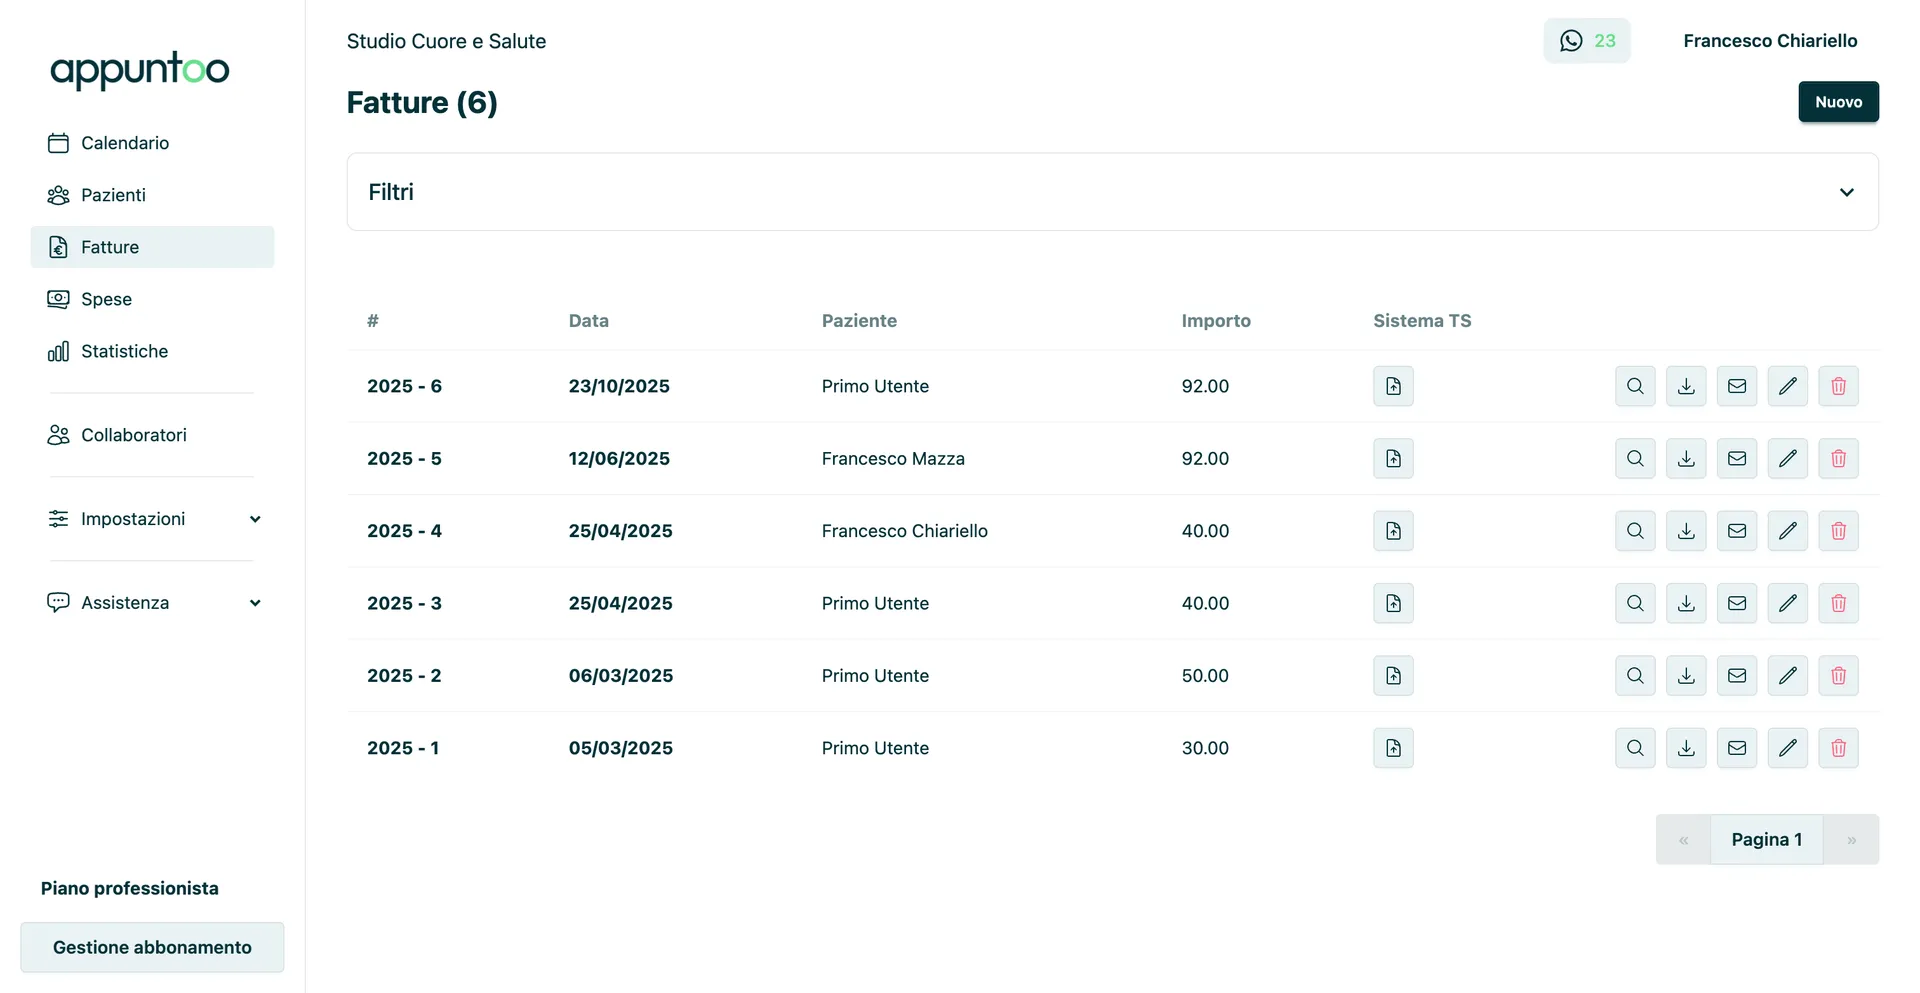This screenshot has height=993, width=1920.
Task: Click the Sistema TS document icon for invoice 2025-6
Action: 1393,385
